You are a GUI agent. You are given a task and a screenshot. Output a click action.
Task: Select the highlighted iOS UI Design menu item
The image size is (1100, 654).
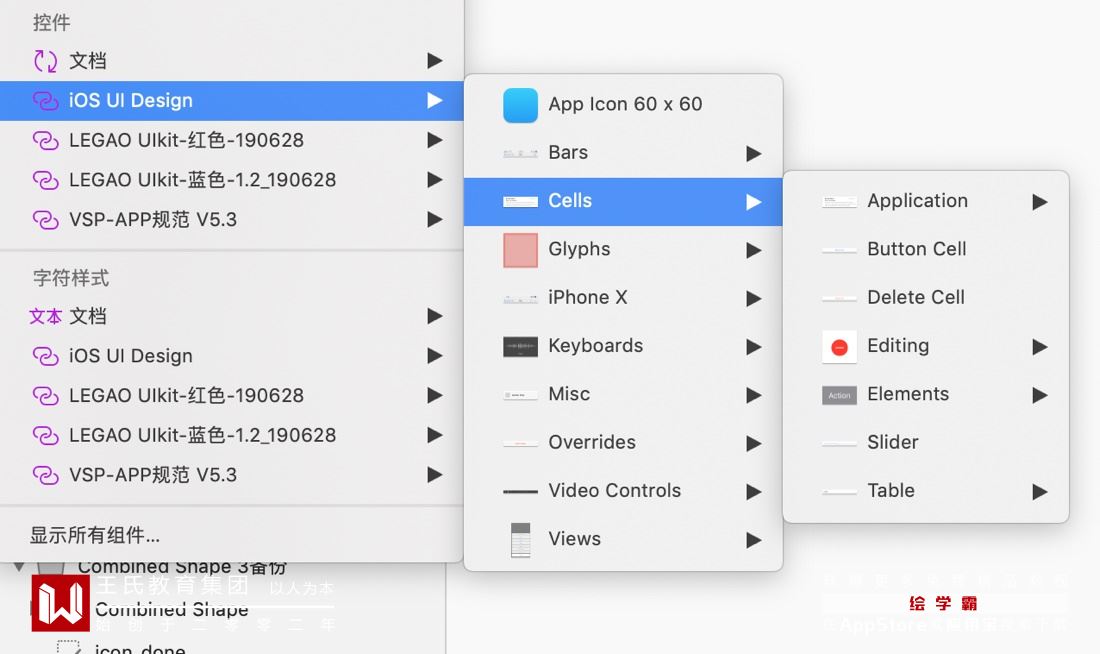point(232,101)
